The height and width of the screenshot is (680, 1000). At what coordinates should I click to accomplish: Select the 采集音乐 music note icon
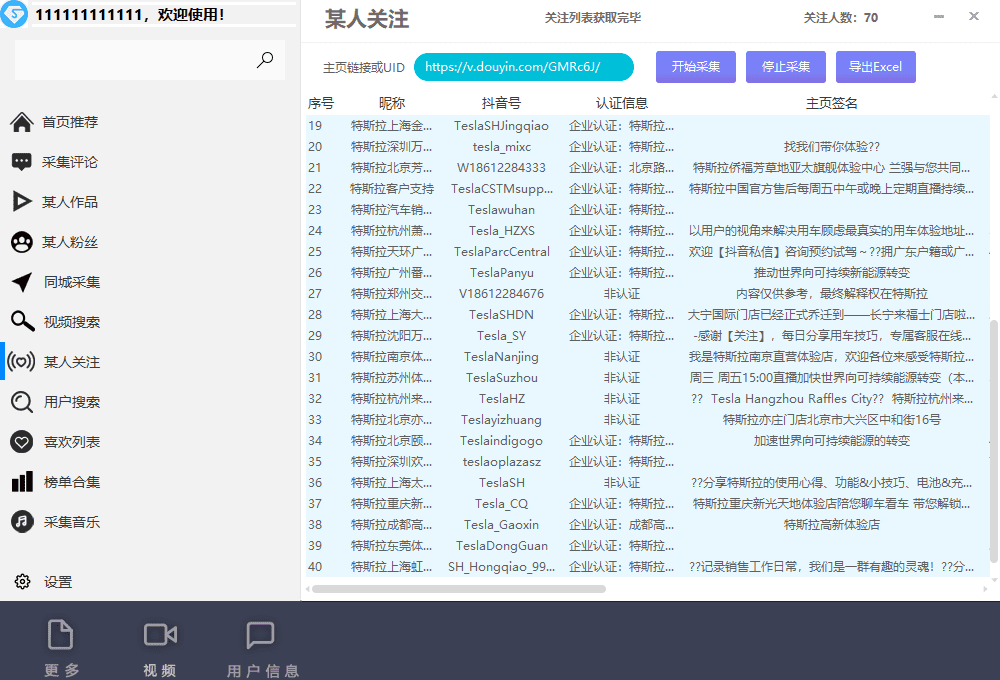click(22, 521)
